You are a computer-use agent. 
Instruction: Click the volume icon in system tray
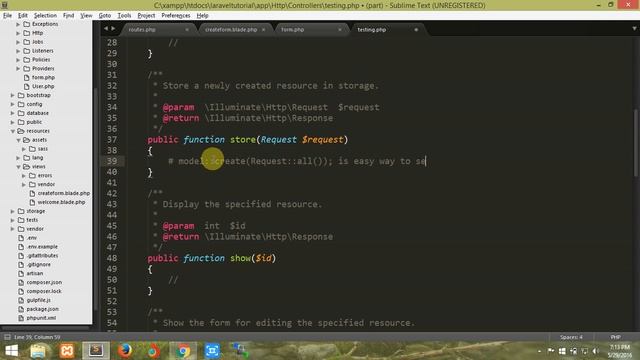click(x=596, y=351)
